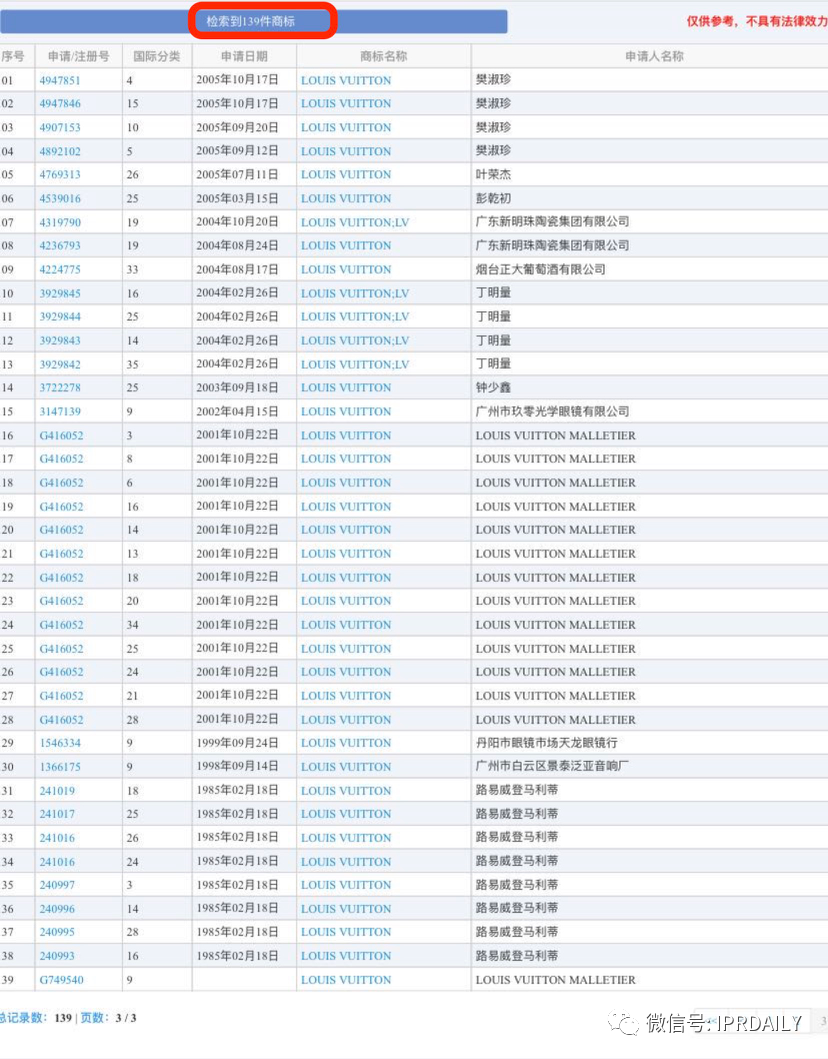The width and height of the screenshot is (828, 1059).
Task: Click the 国际分类 column header
Action: [157, 56]
